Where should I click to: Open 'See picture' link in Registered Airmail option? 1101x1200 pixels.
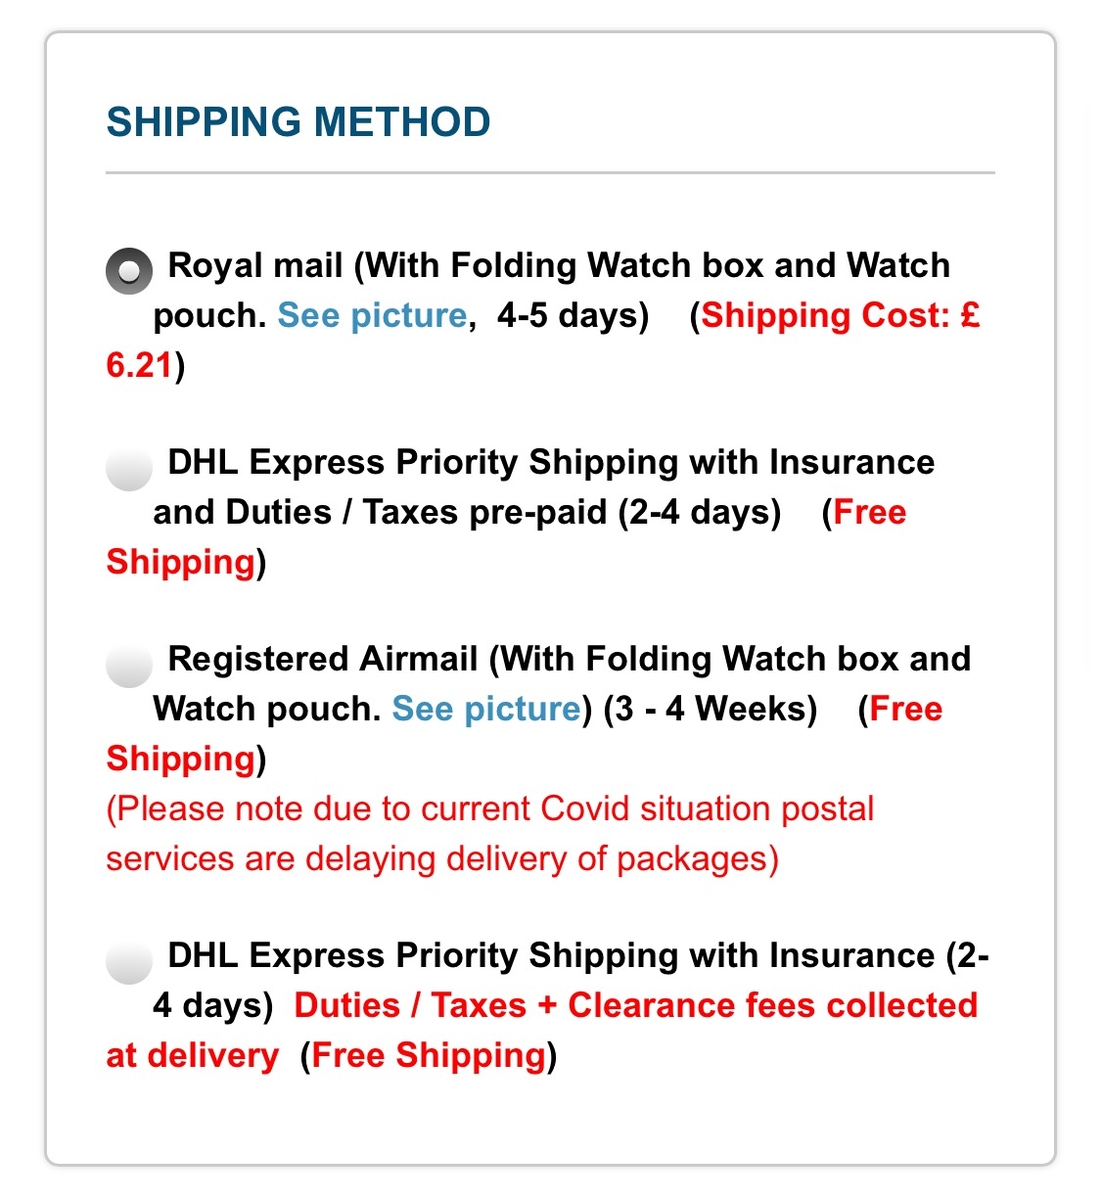point(486,709)
